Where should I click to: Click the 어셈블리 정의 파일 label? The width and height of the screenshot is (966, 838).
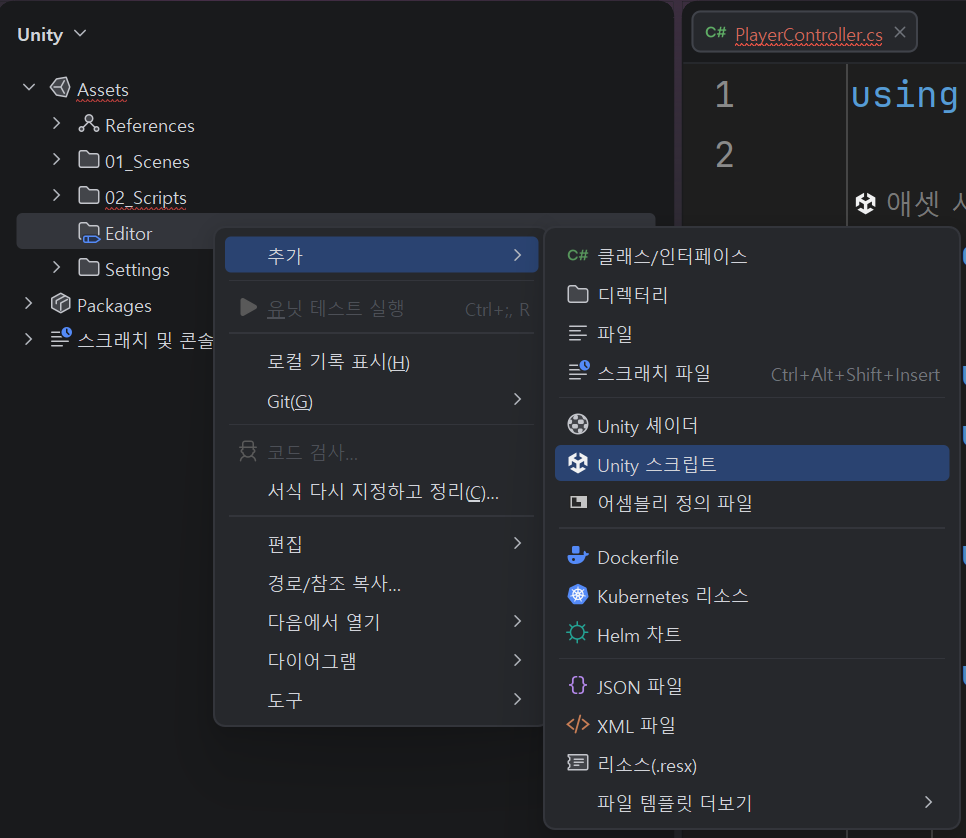[675, 503]
